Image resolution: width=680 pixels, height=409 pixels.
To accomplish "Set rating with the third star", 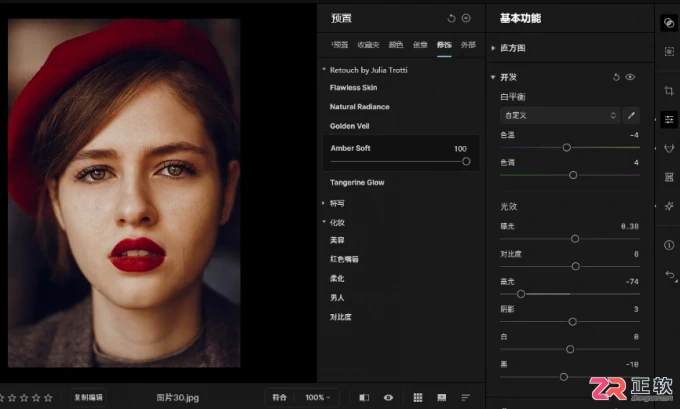I will pos(24,397).
